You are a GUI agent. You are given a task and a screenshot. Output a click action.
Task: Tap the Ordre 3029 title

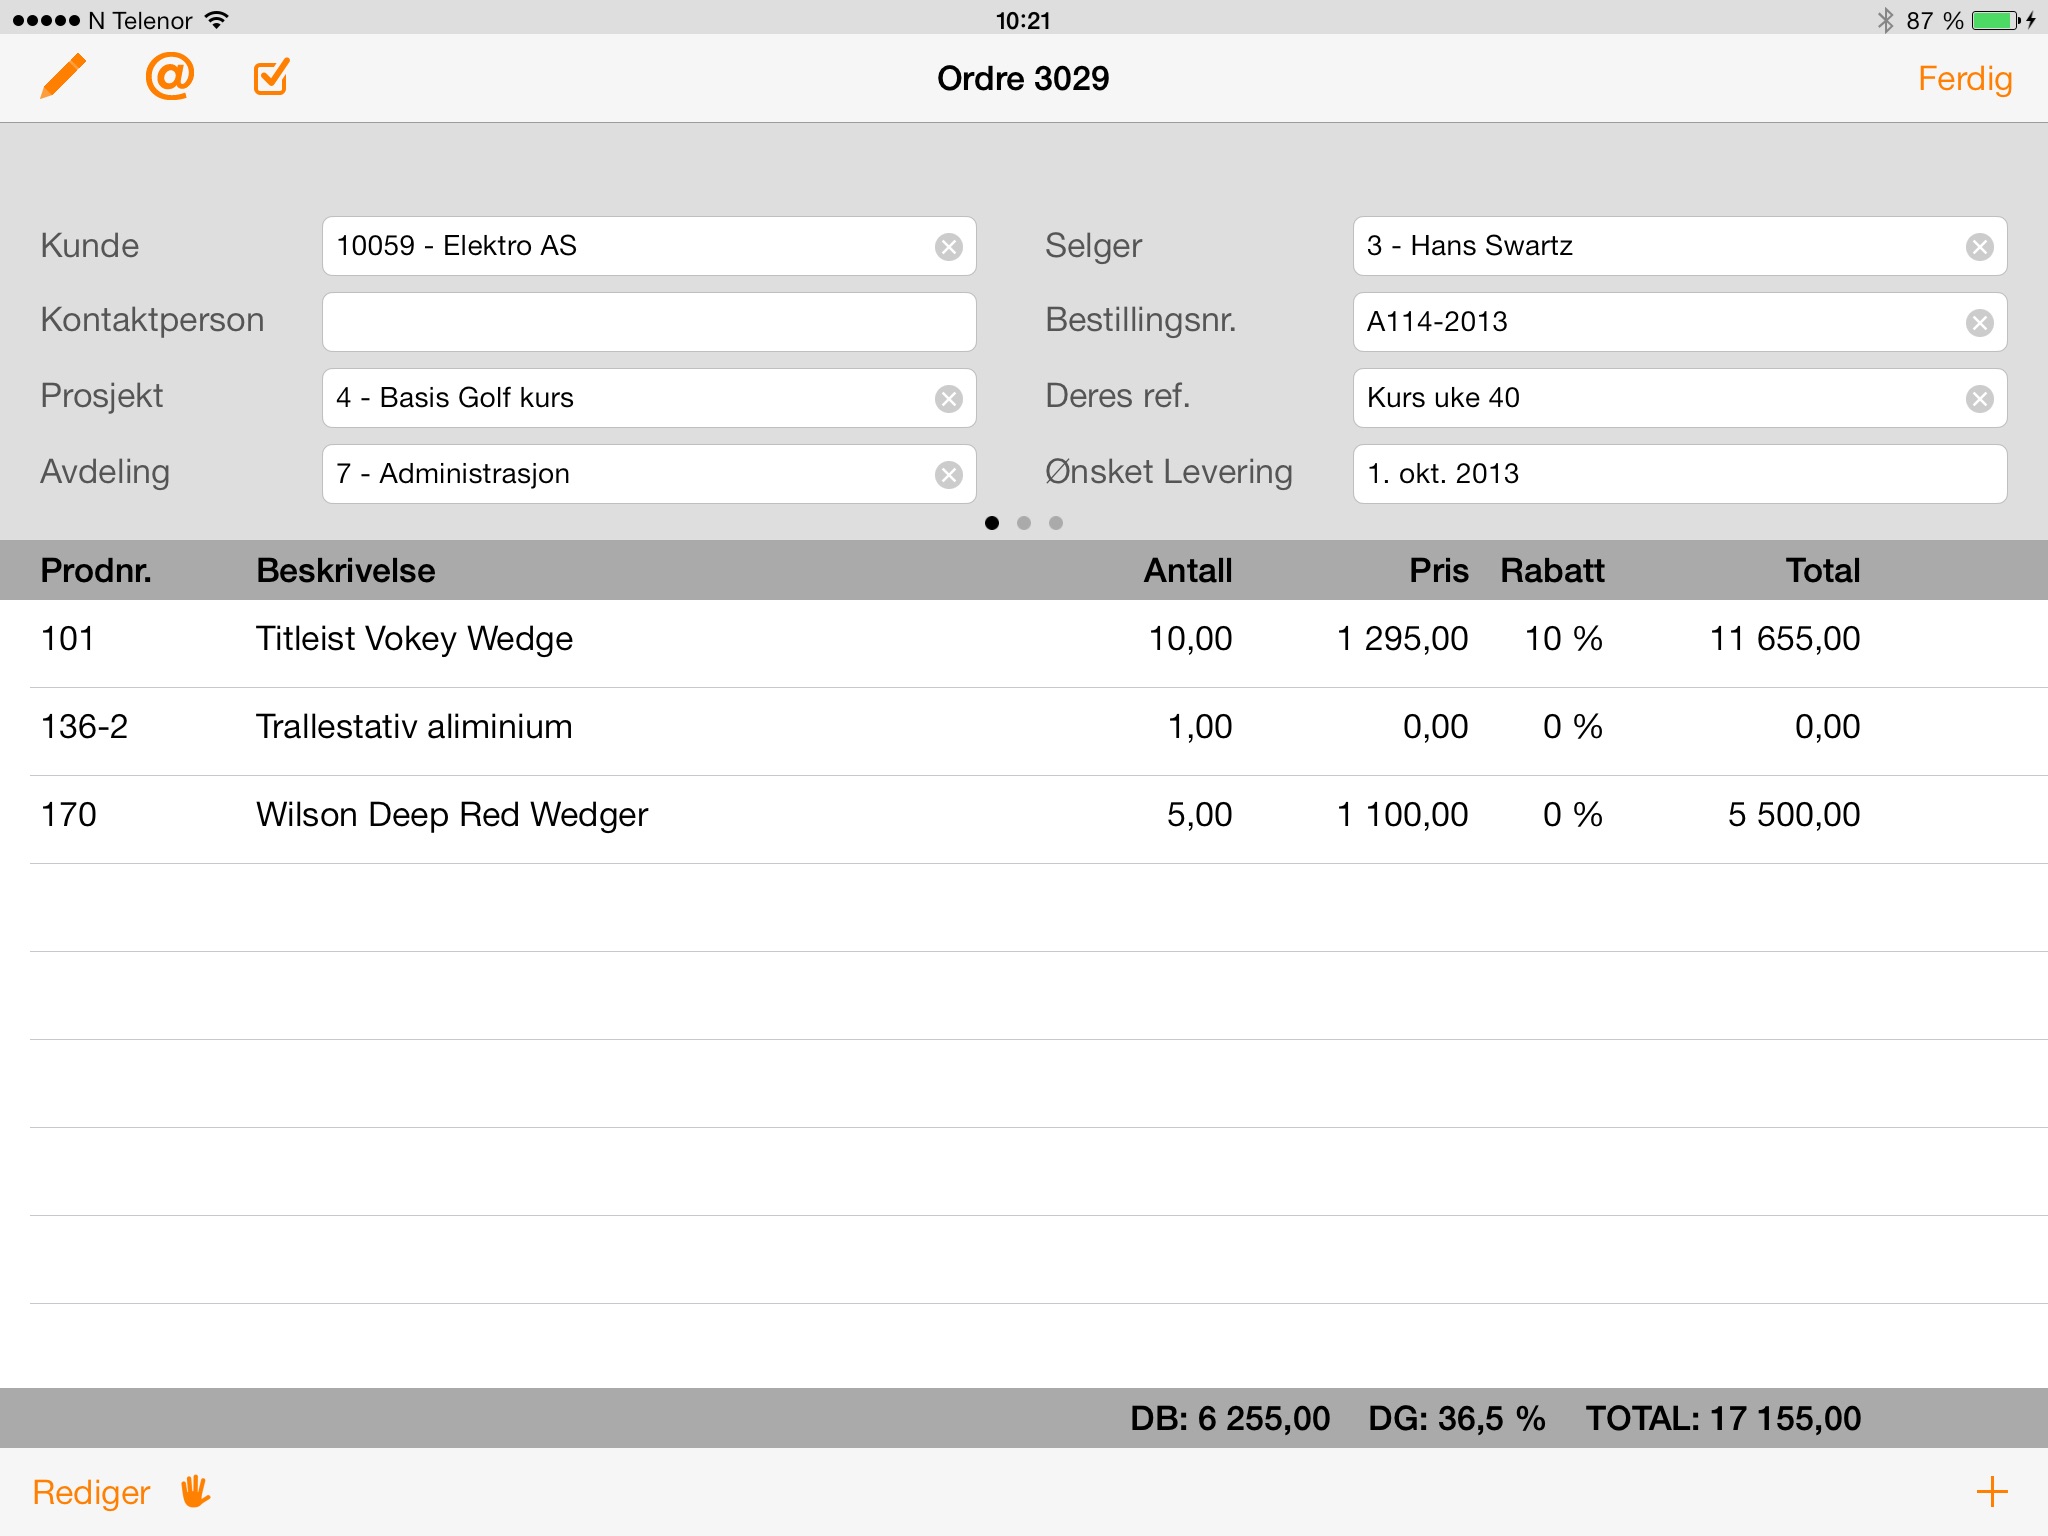tap(1023, 78)
